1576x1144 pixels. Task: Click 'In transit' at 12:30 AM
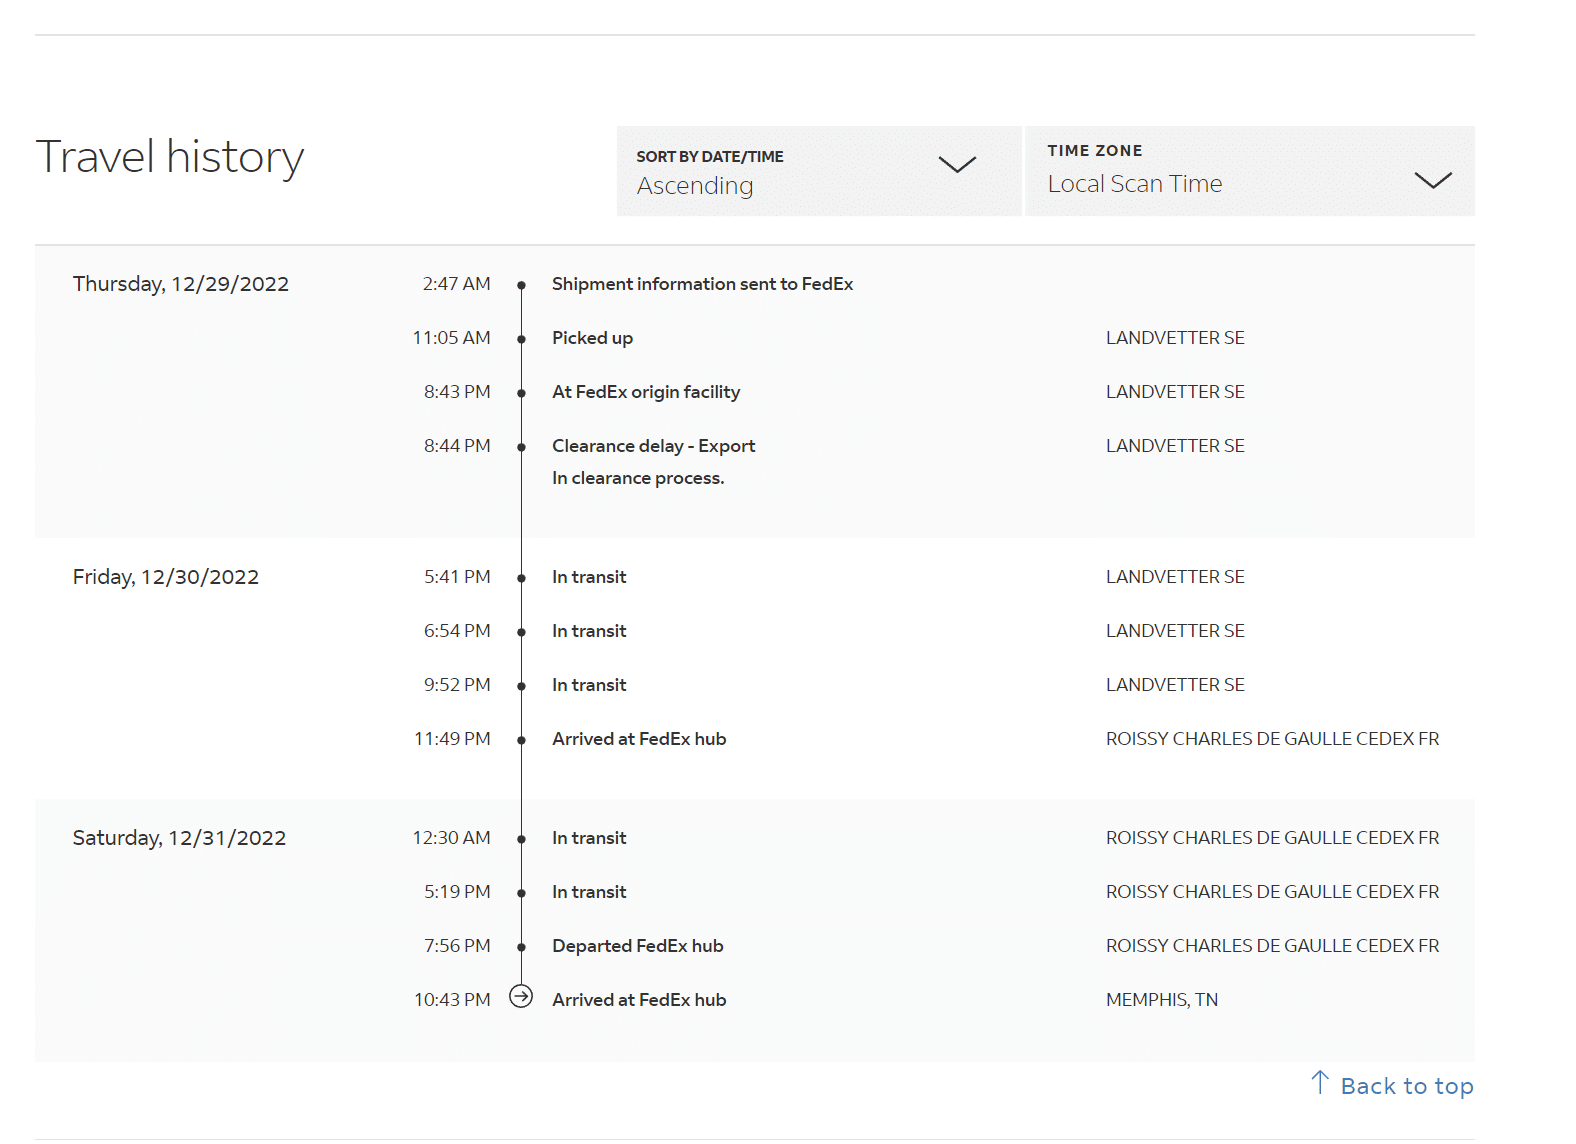(x=589, y=838)
